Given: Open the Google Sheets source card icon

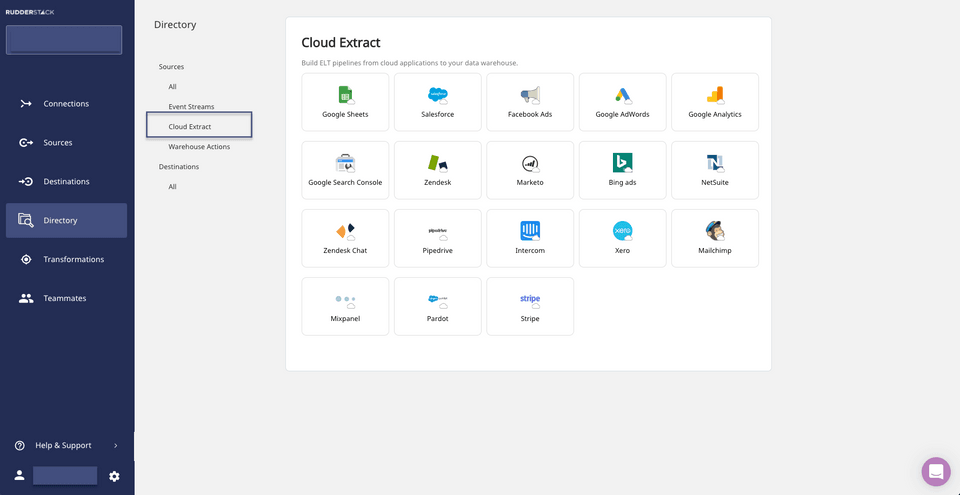Looking at the screenshot, I should (x=346, y=96).
